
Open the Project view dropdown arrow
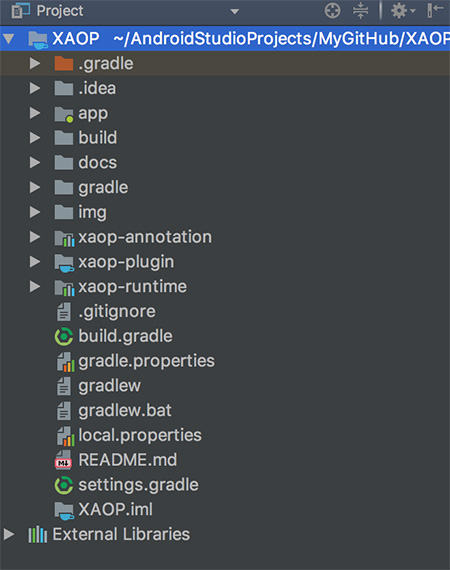[235, 12]
